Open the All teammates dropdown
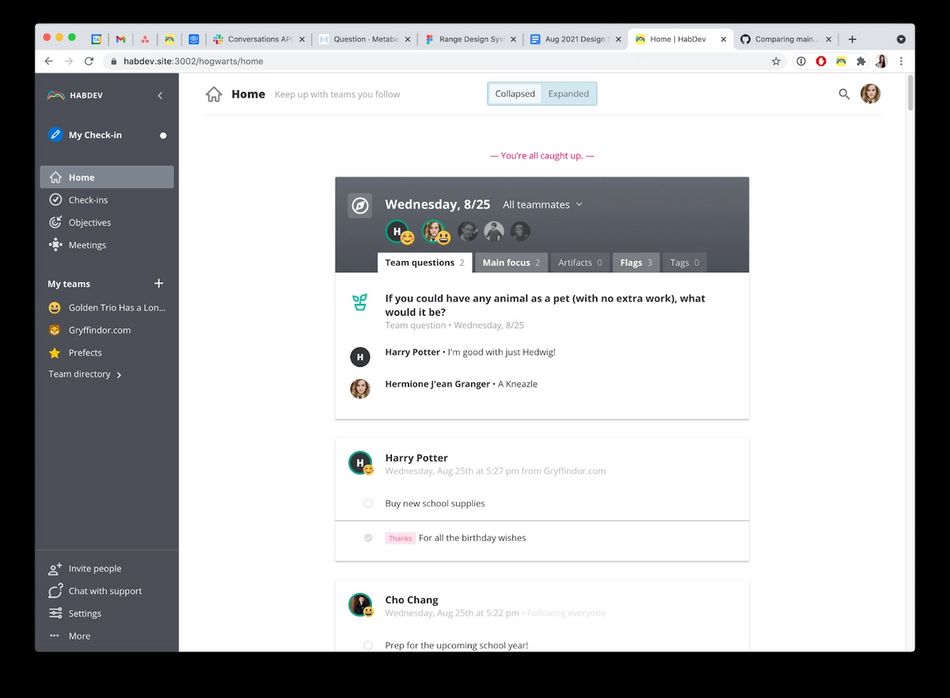Image resolution: width=950 pixels, height=698 pixels. pos(542,204)
